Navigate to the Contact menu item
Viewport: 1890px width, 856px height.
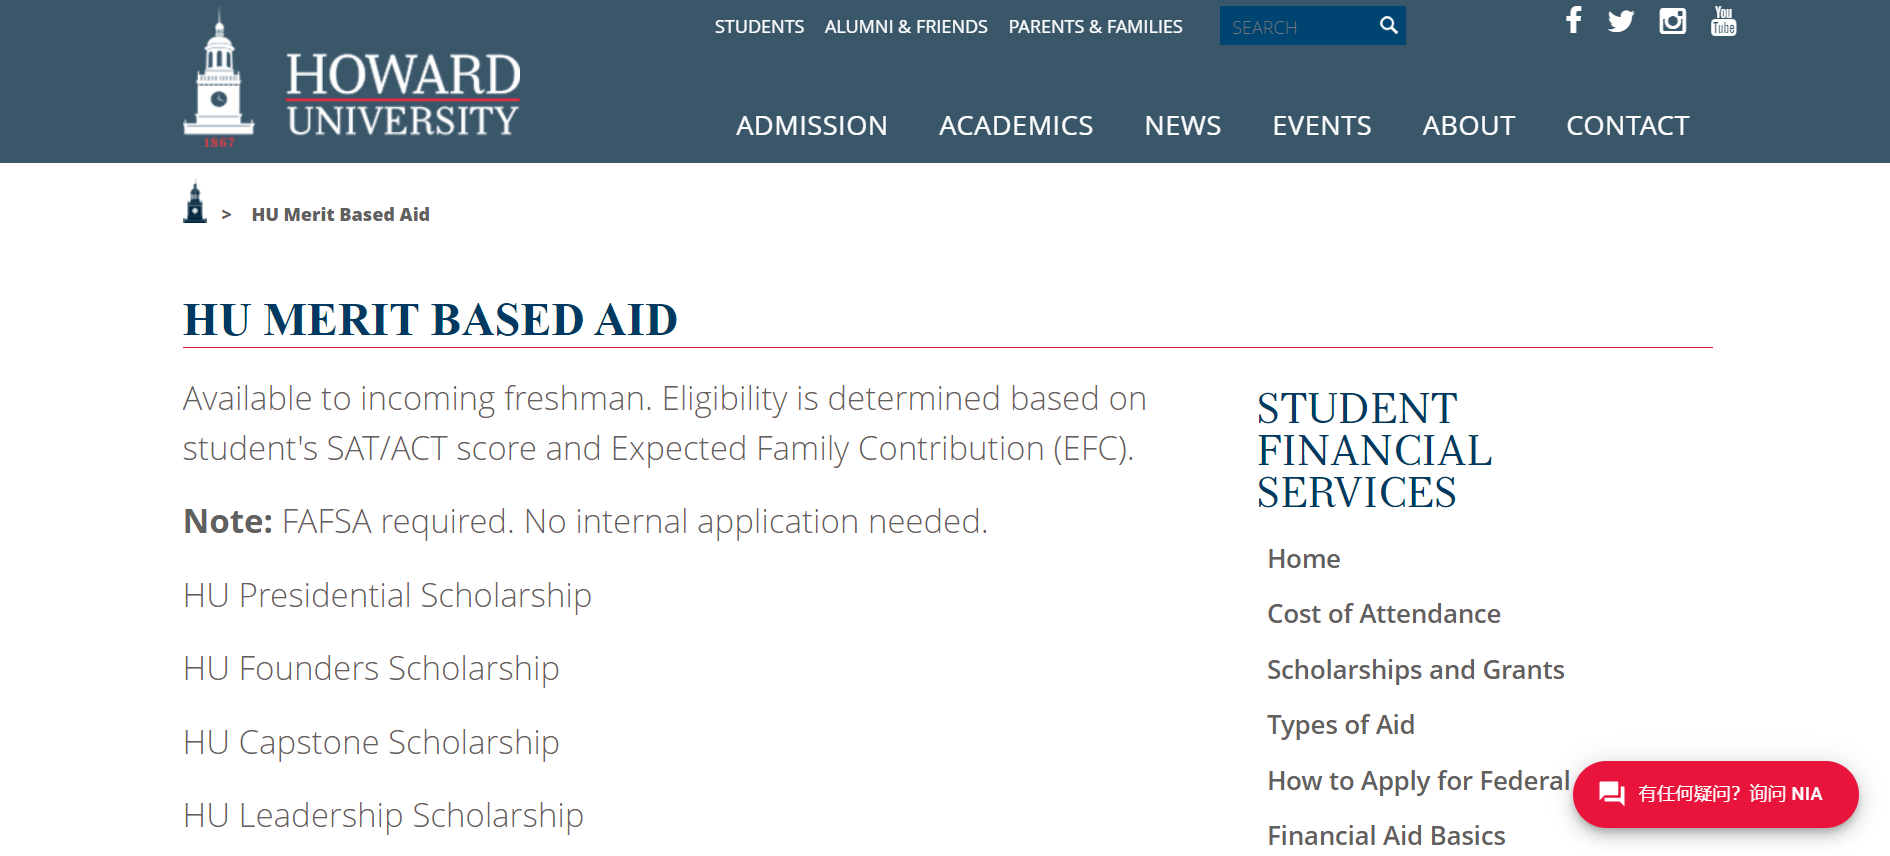tap(1627, 126)
